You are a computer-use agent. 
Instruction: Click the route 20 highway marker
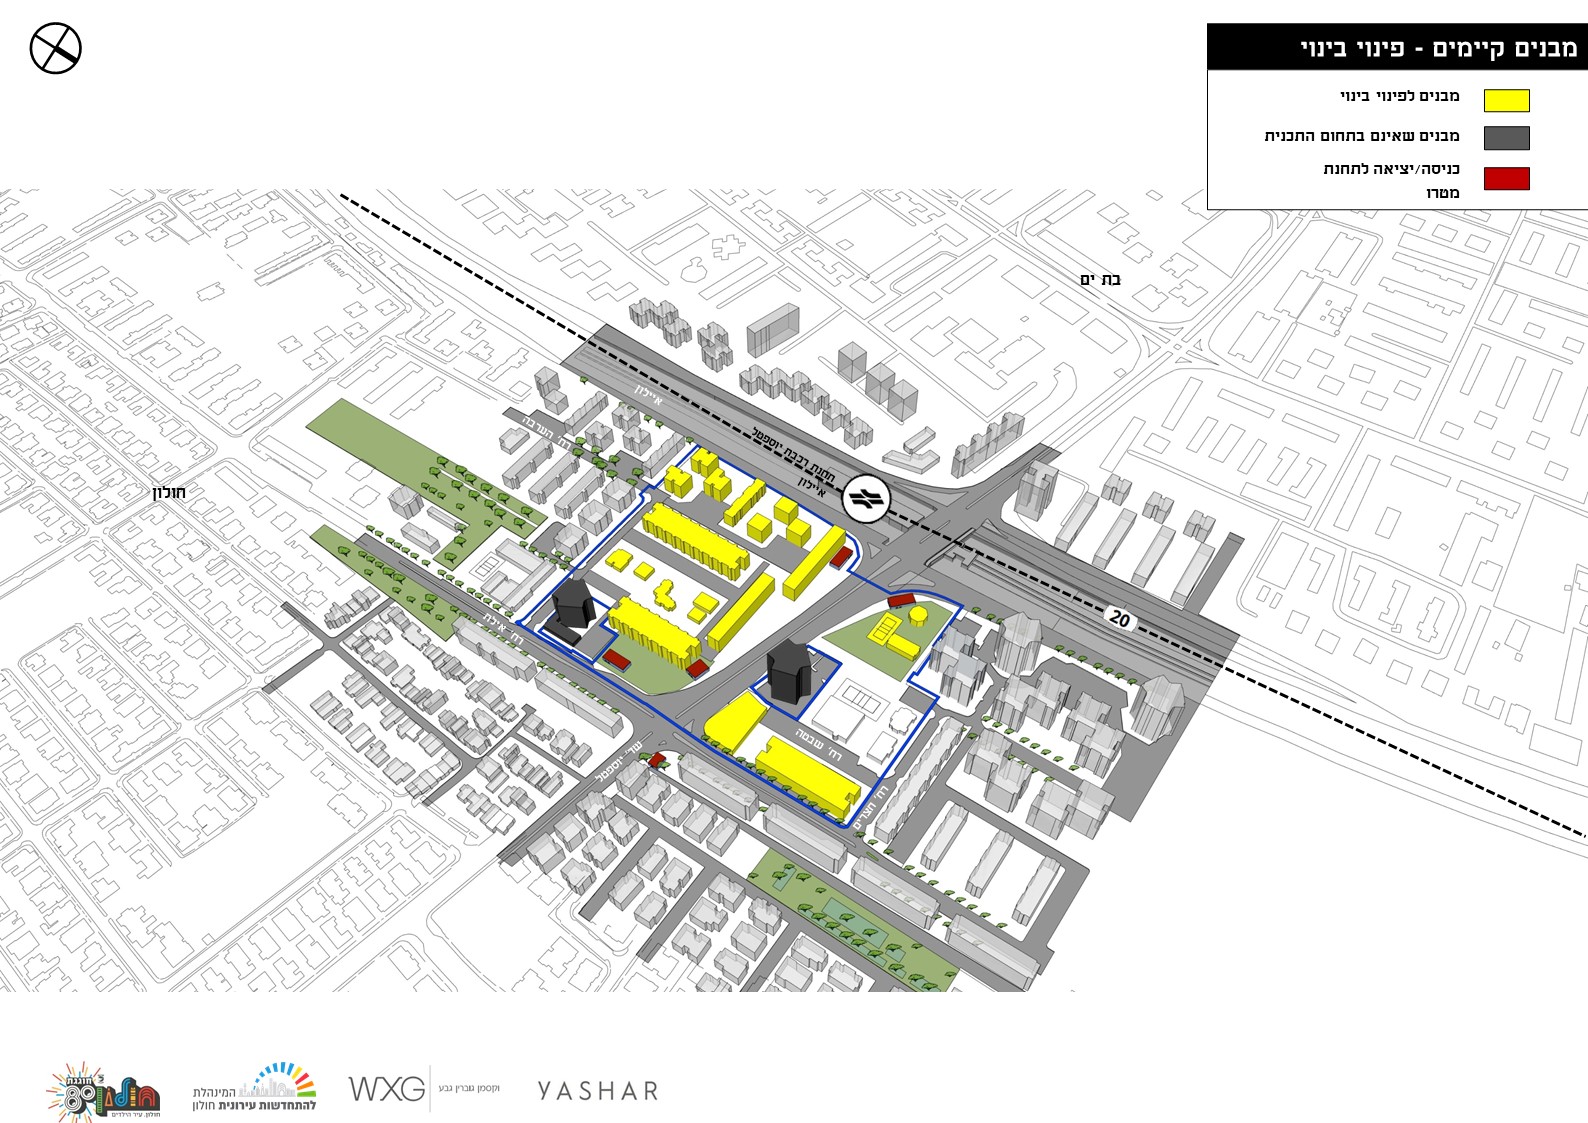pos(1119,619)
